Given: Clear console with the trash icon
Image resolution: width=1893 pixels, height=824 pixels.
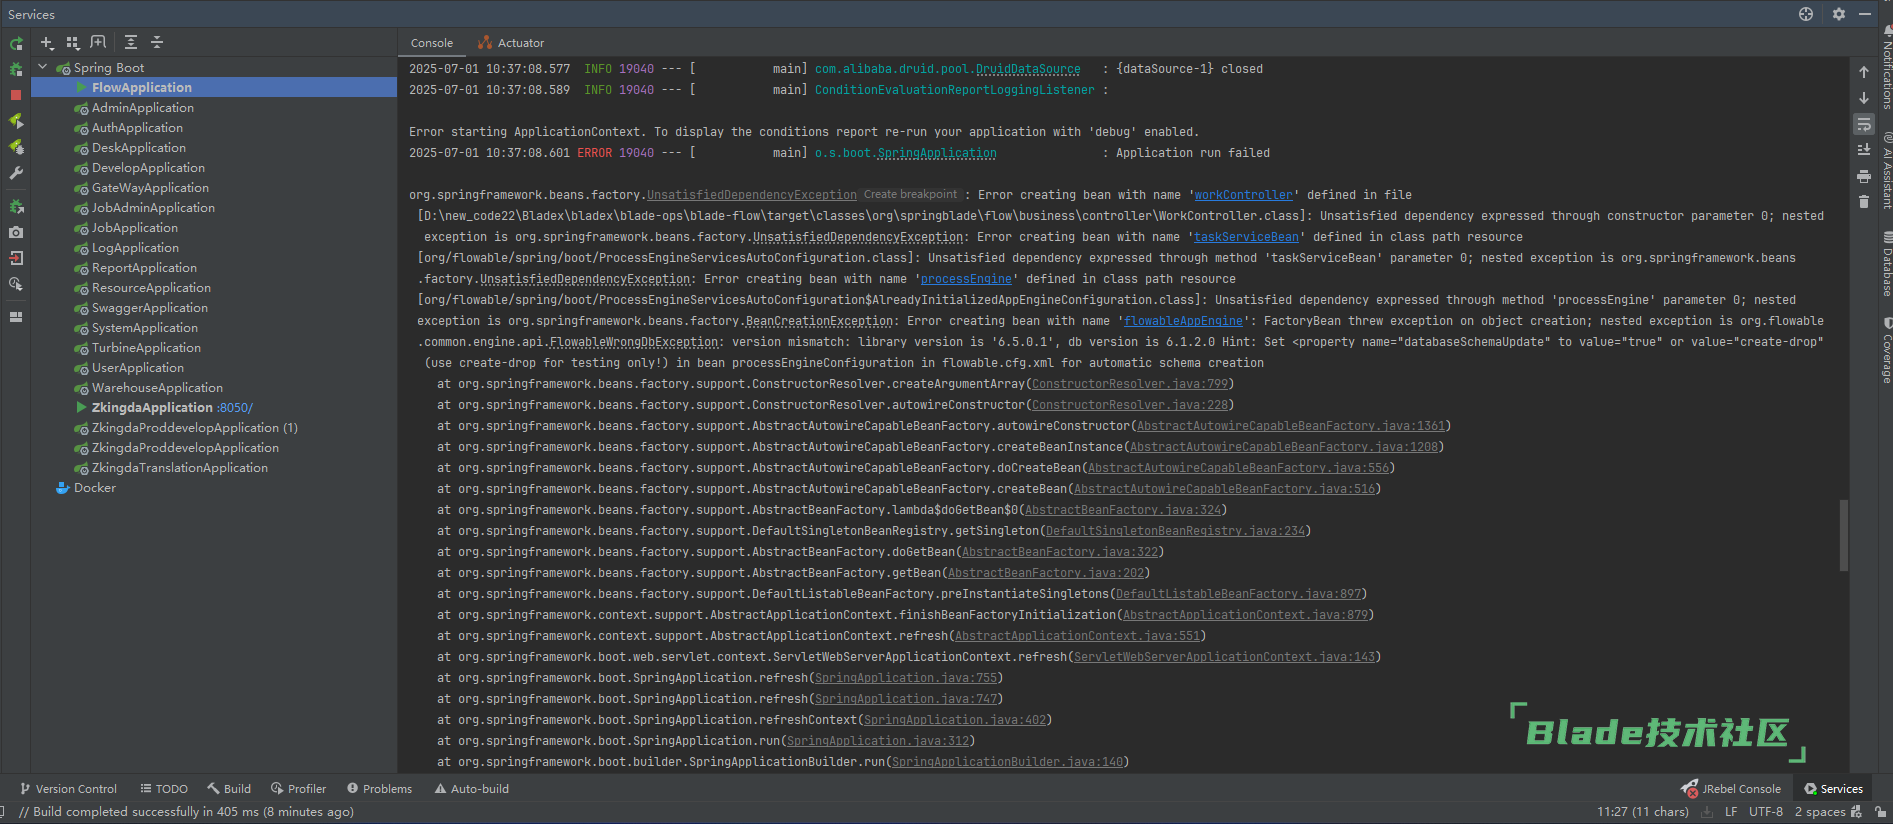Looking at the screenshot, I should pos(1864,202).
